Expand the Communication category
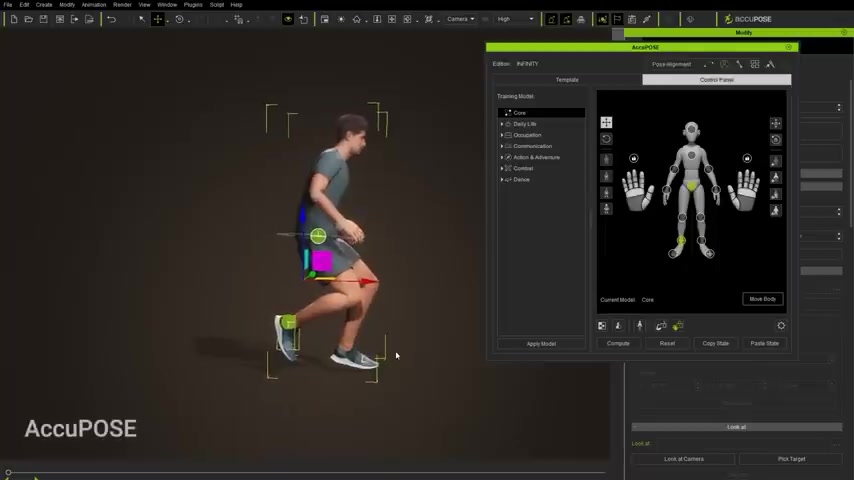 point(502,146)
